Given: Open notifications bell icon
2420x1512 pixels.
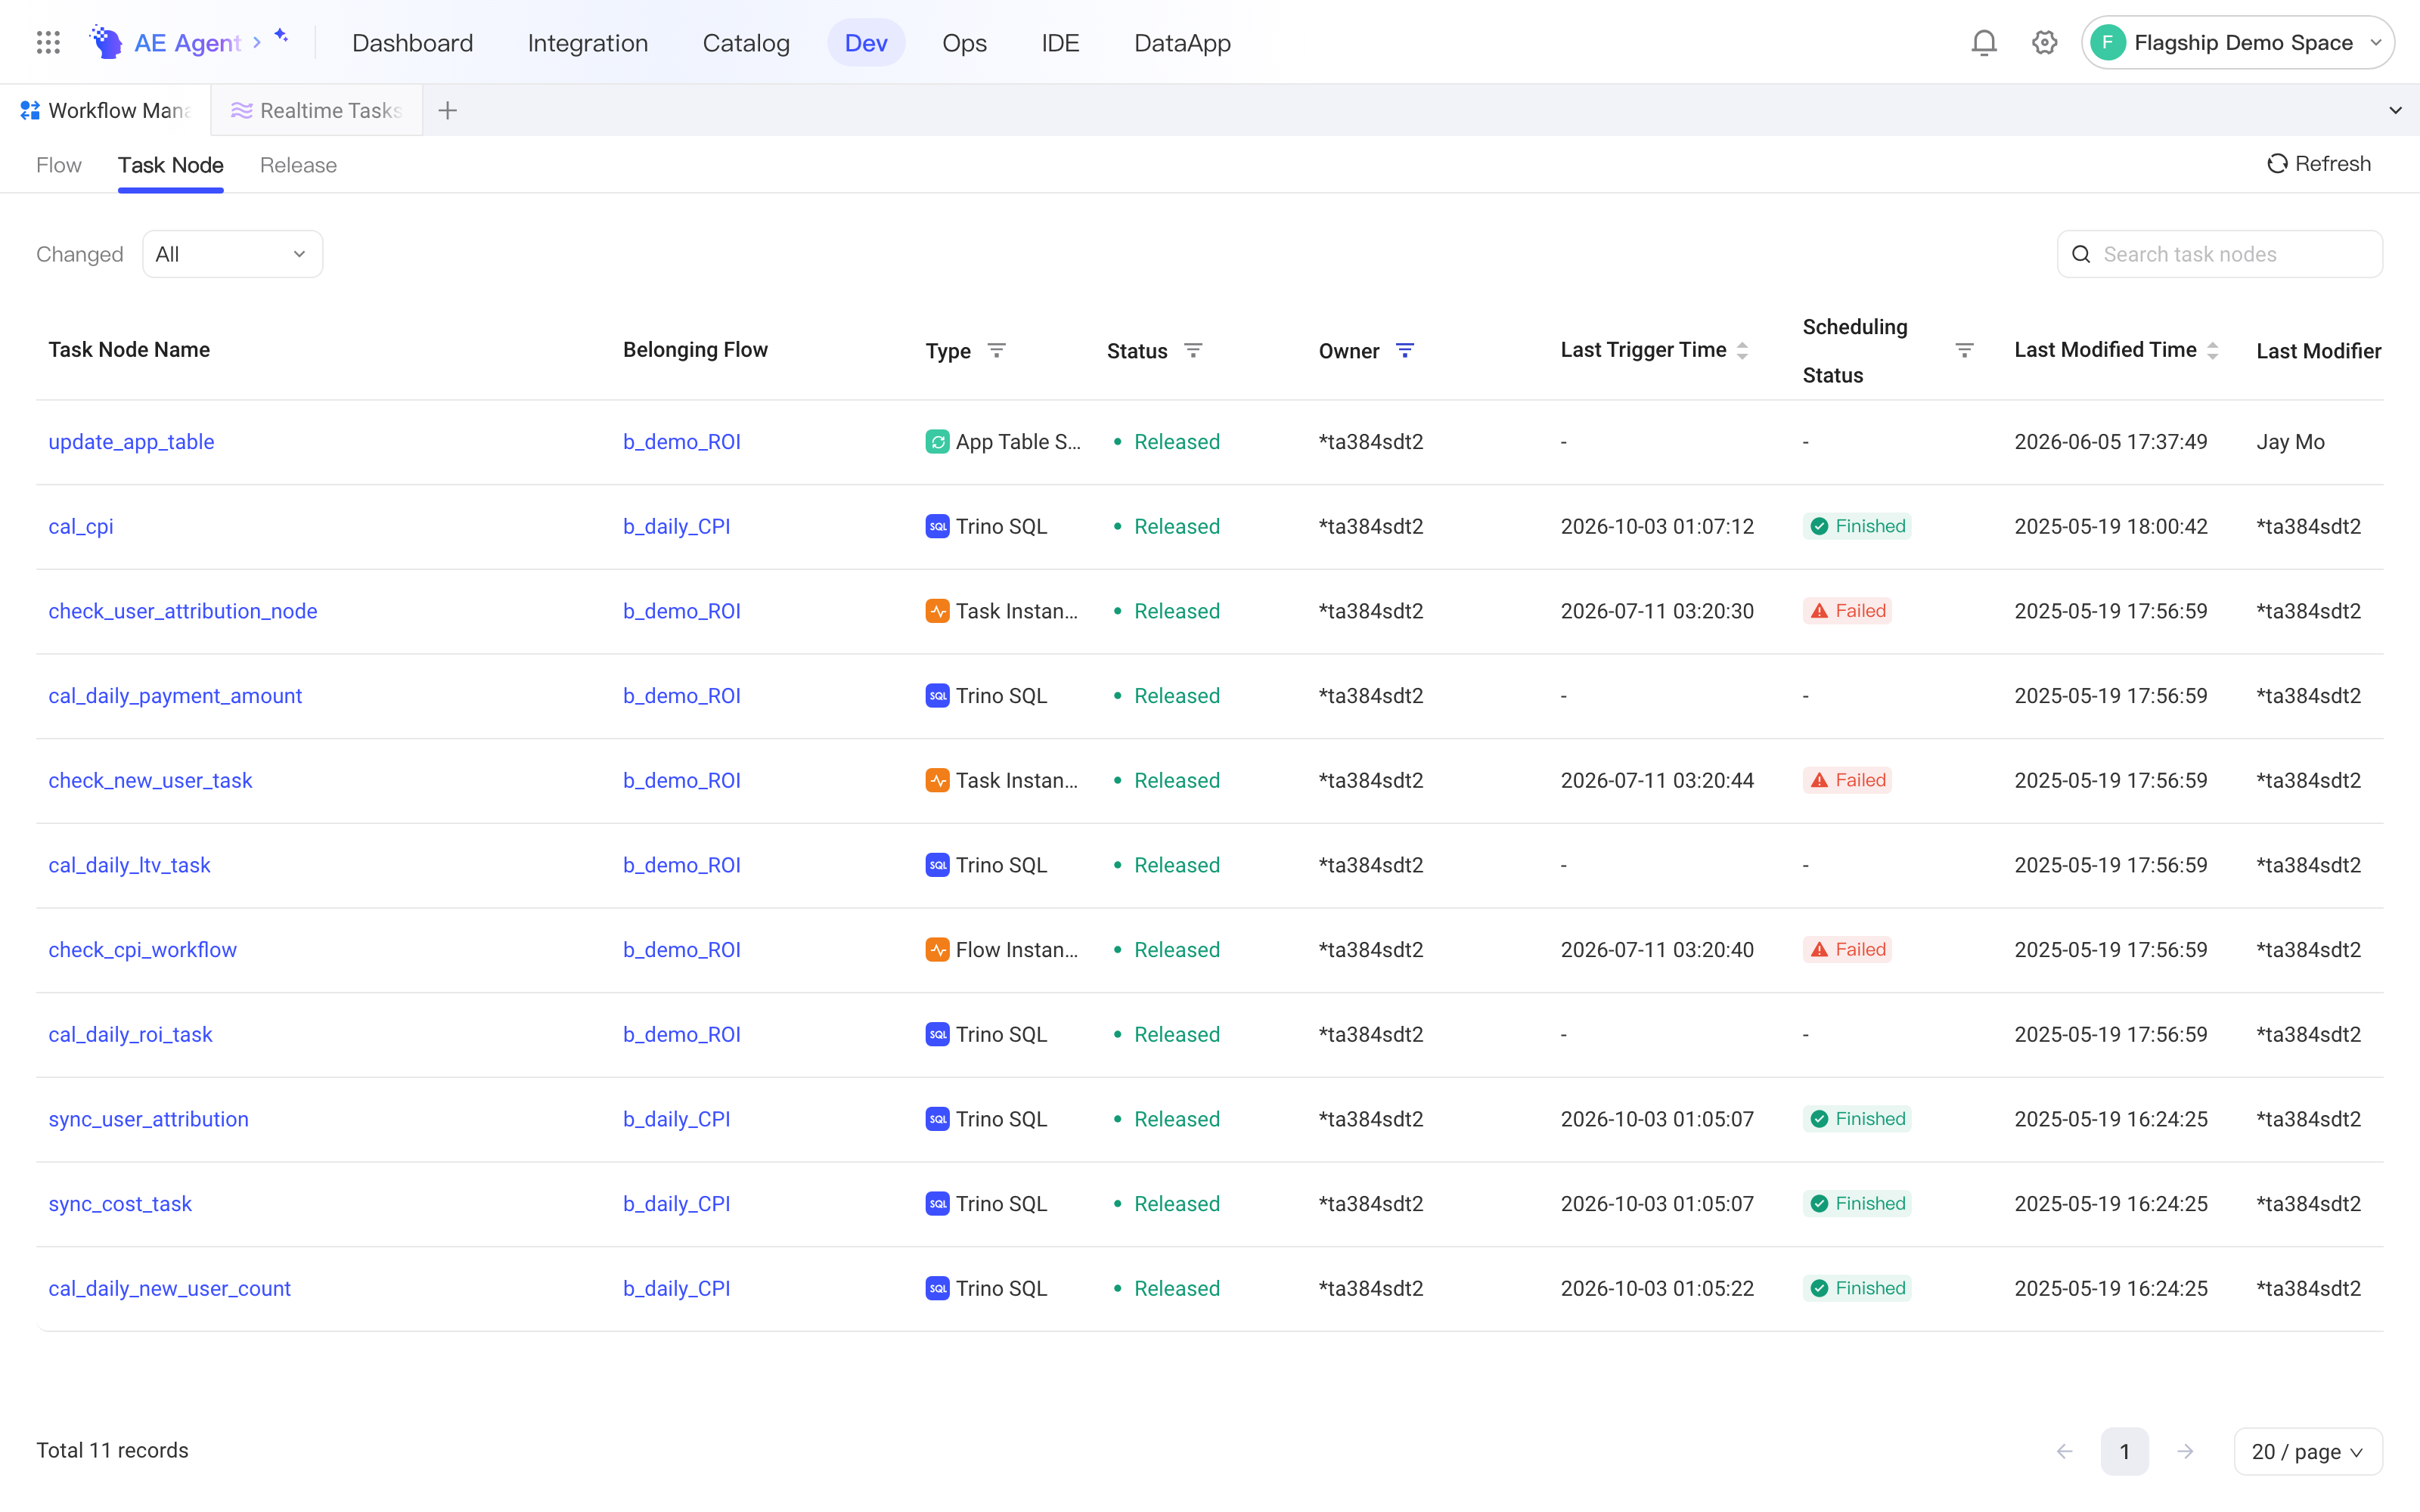Looking at the screenshot, I should coord(1984,42).
